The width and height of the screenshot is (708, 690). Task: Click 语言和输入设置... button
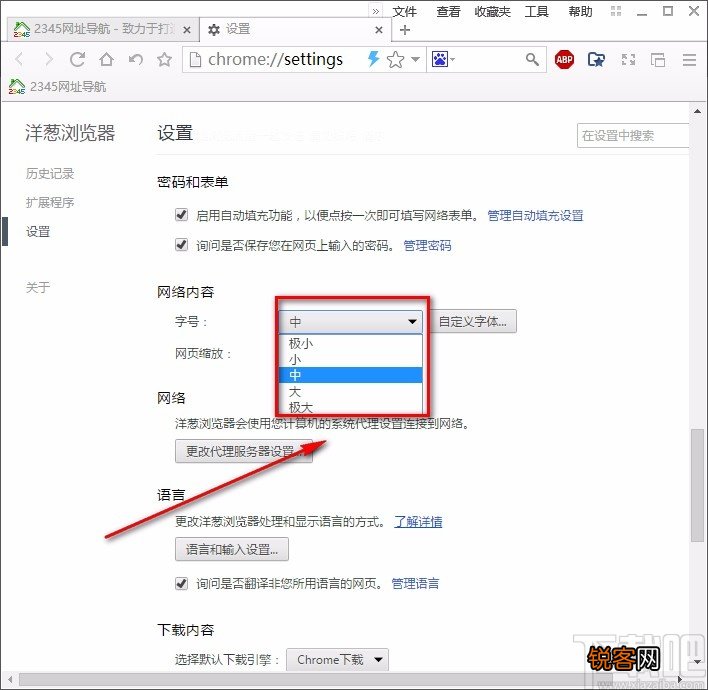click(x=232, y=549)
